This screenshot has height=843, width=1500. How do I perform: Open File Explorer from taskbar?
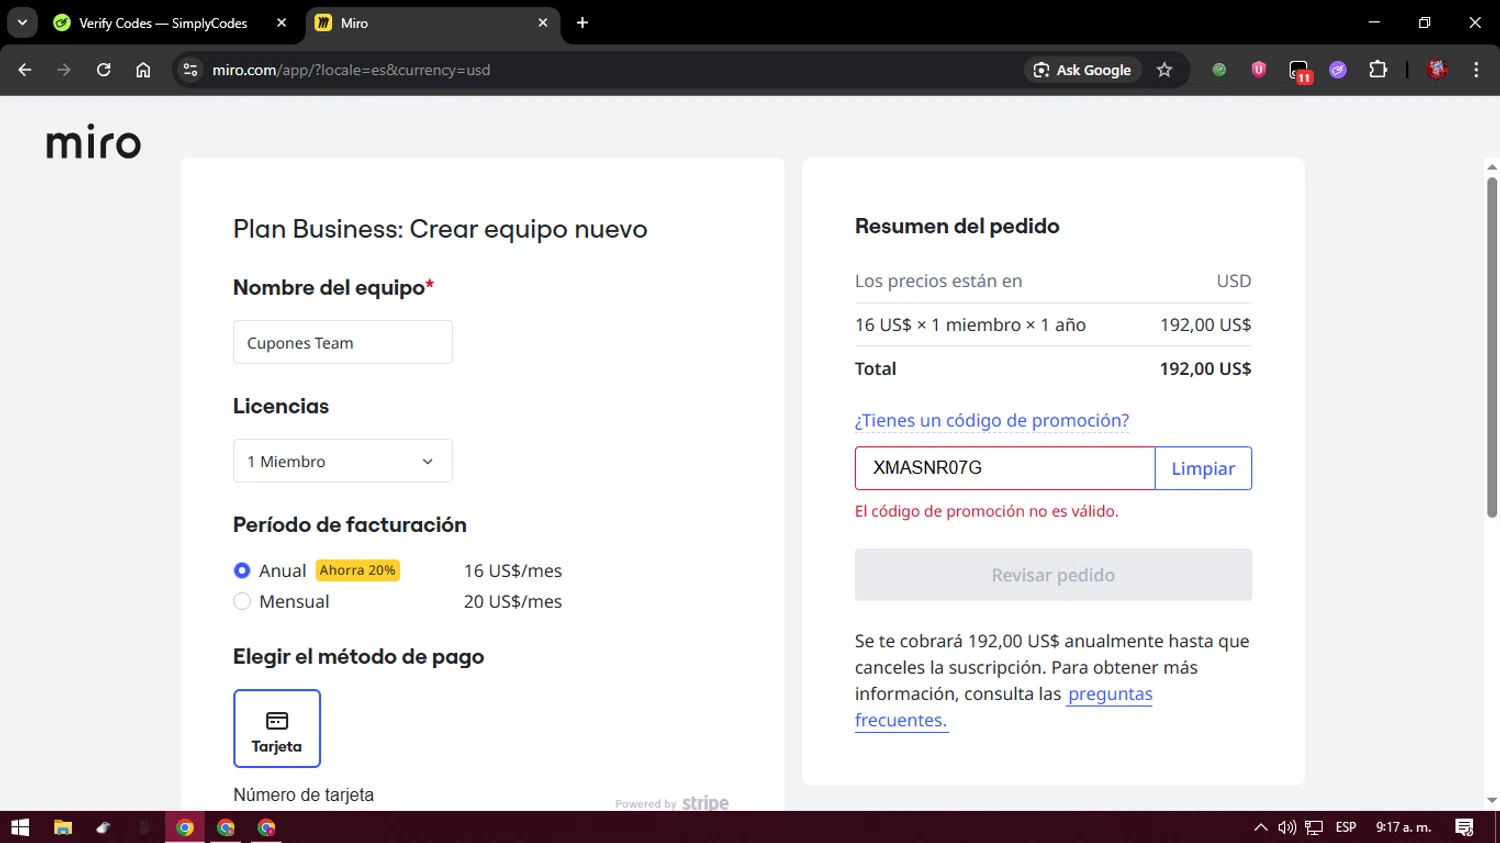(62, 827)
